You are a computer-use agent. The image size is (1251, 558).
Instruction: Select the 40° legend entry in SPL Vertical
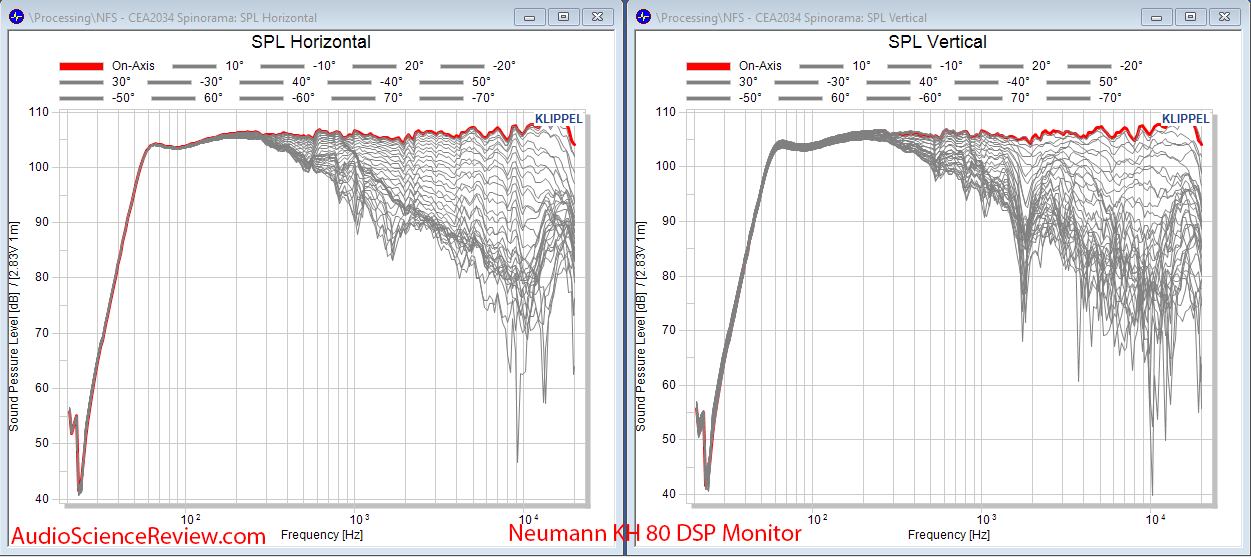902,82
